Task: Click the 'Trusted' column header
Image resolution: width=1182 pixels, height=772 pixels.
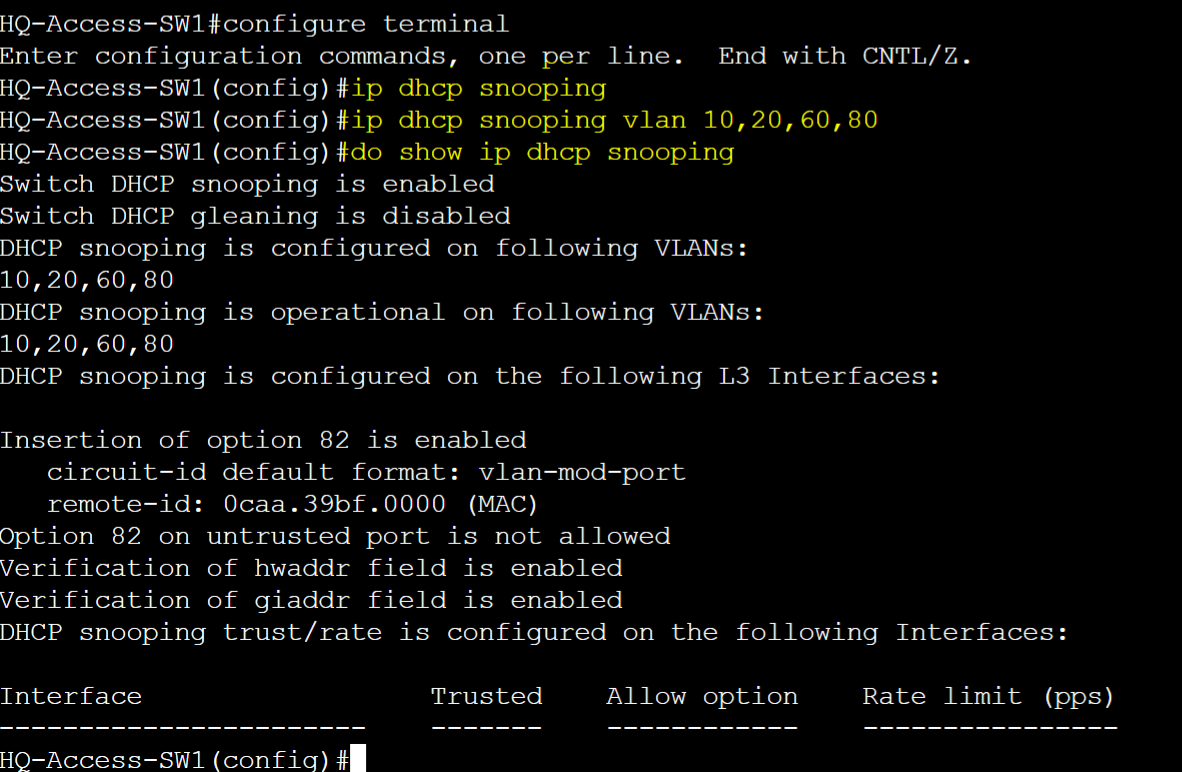Action: pyautogui.click(x=486, y=697)
